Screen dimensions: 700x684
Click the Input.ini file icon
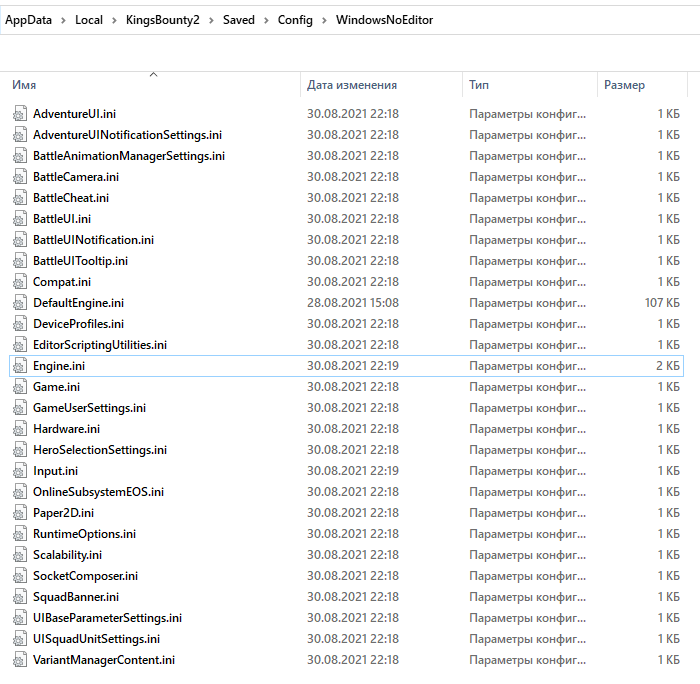pyautogui.click(x=19, y=471)
